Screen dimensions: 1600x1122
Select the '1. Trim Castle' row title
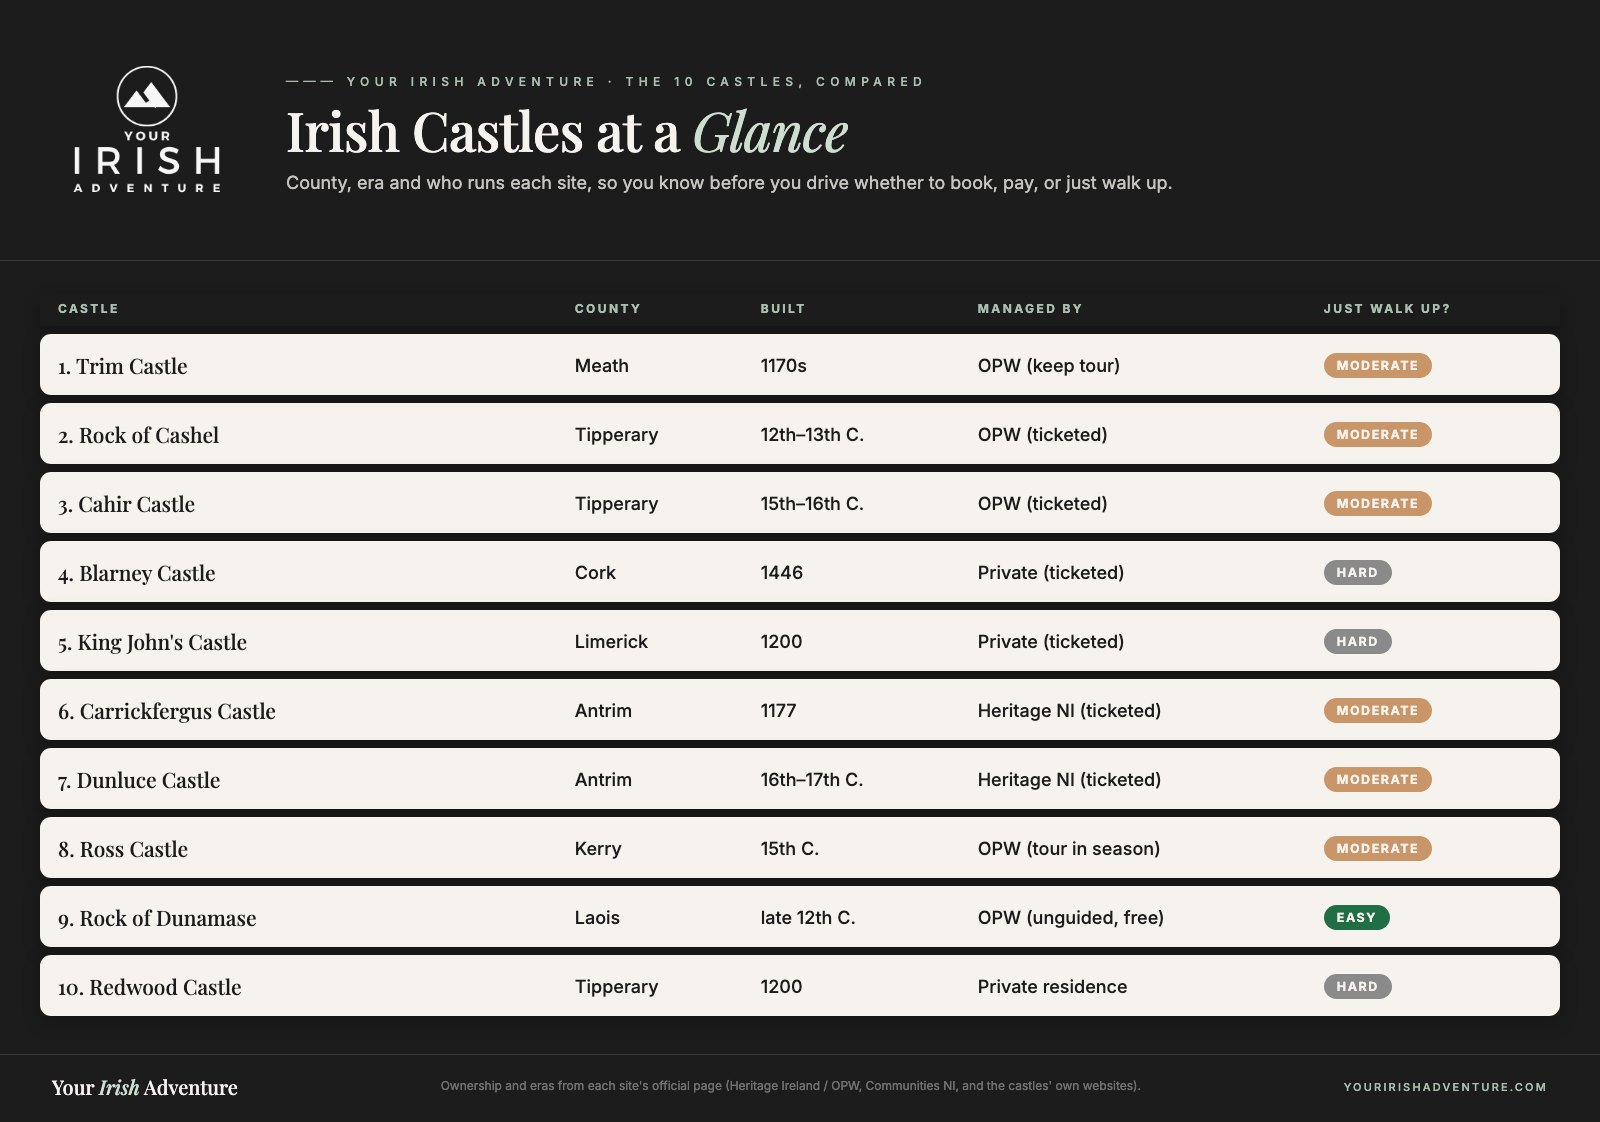tap(122, 366)
